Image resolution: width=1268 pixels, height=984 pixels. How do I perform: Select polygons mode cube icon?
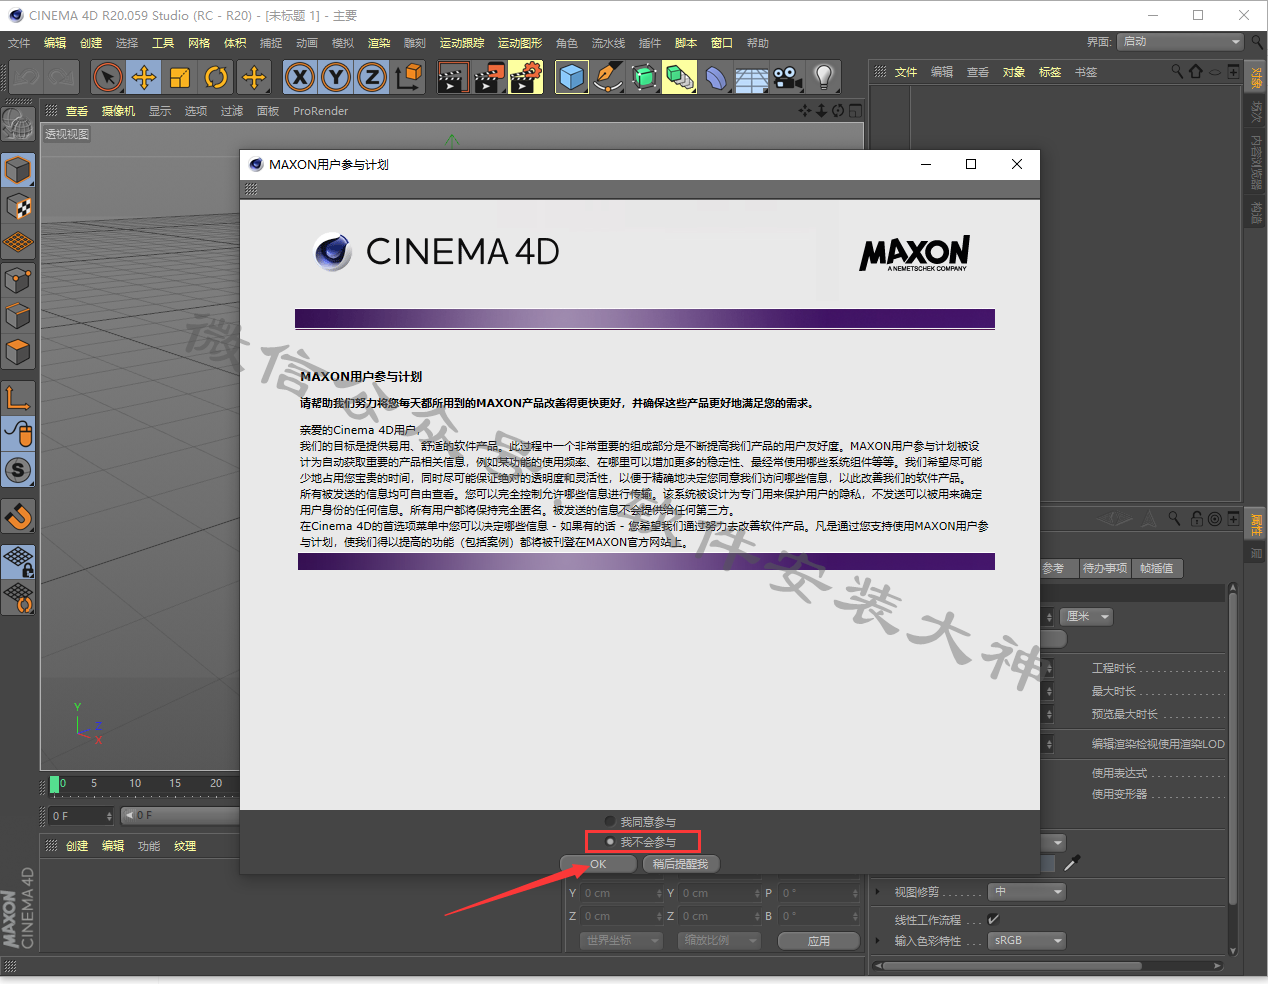pyautogui.click(x=18, y=352)
